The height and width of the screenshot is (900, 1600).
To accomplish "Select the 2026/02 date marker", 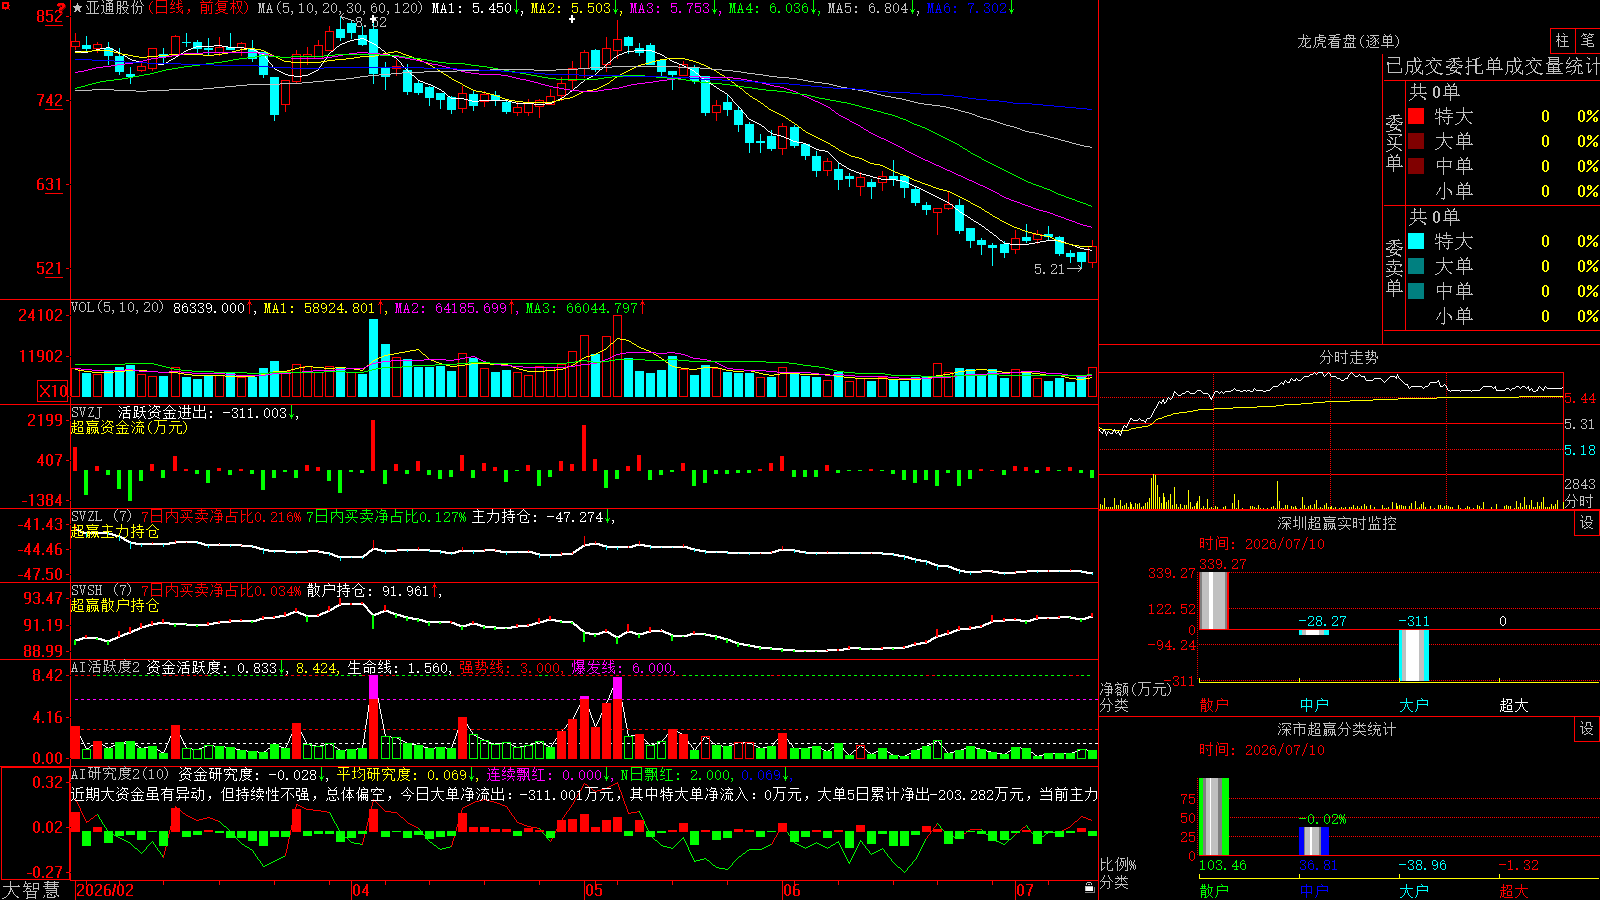I will 105,890.
